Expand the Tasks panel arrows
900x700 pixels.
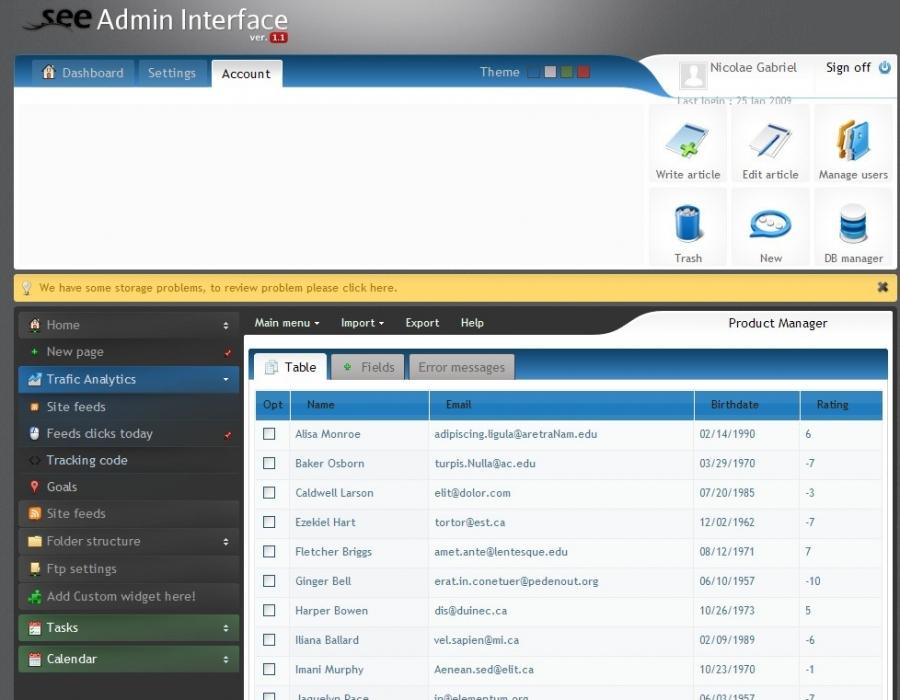226,628
